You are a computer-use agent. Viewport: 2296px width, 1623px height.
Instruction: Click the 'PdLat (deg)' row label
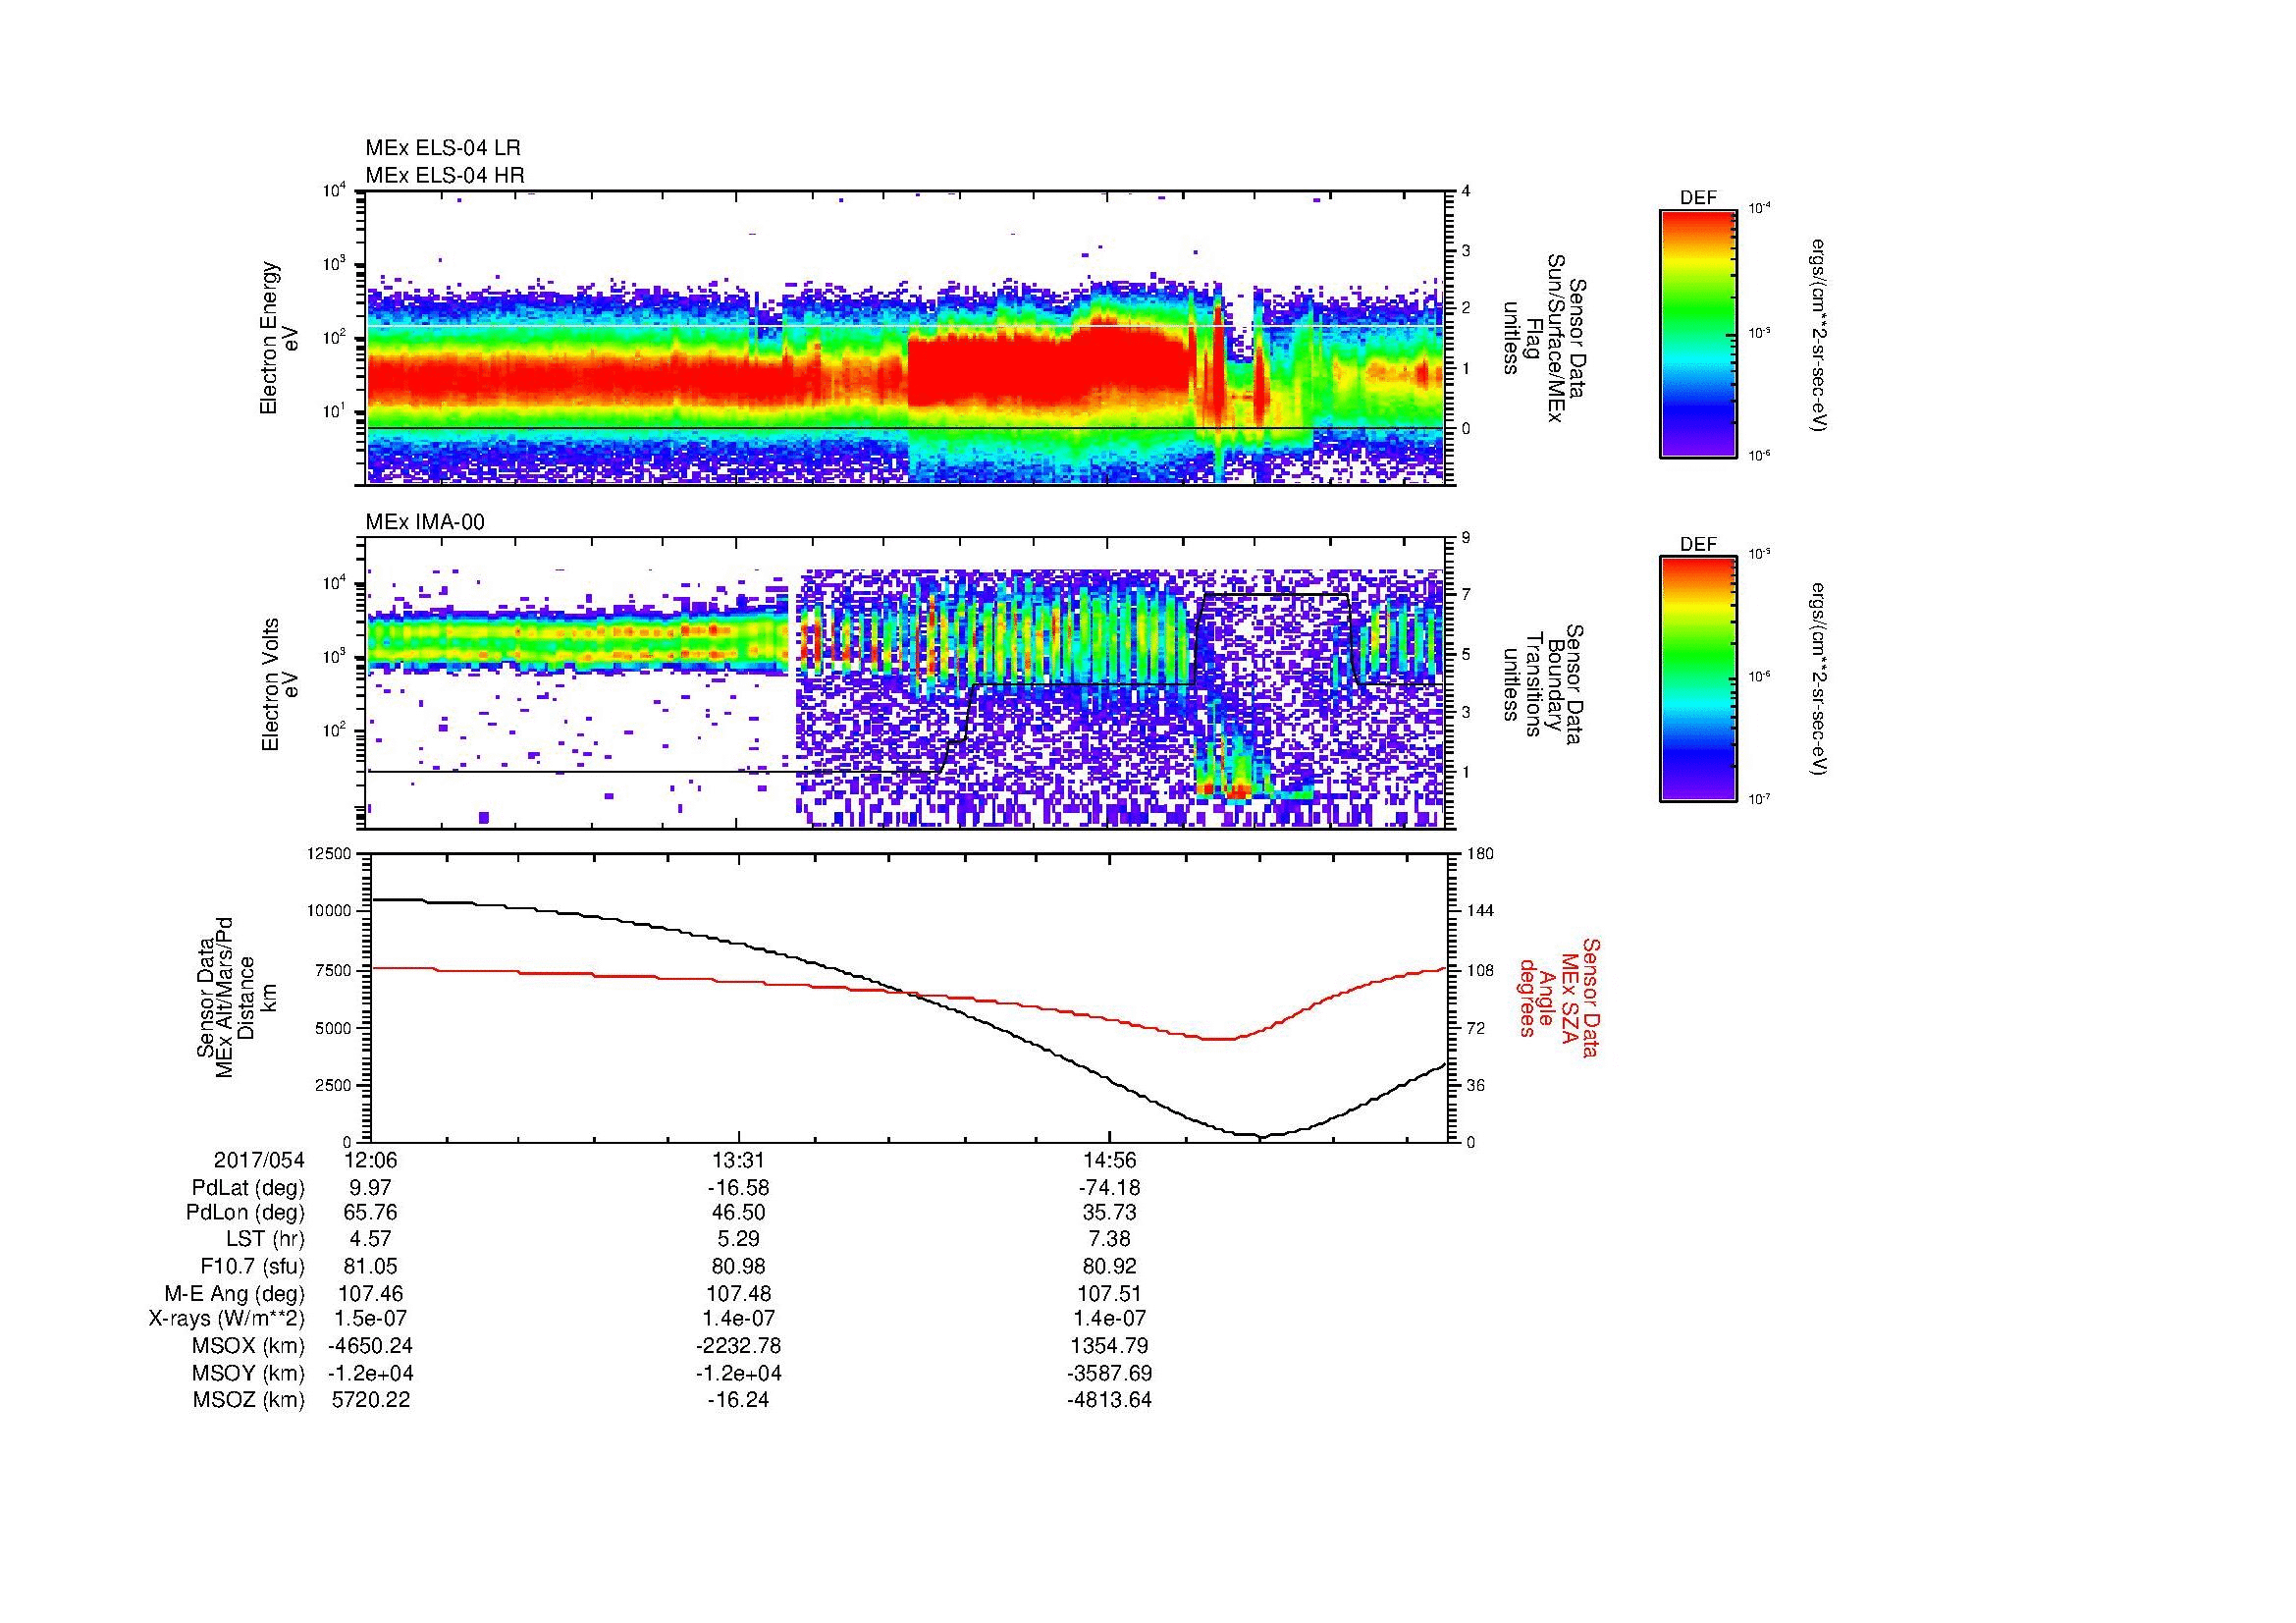coord(248,1188)
